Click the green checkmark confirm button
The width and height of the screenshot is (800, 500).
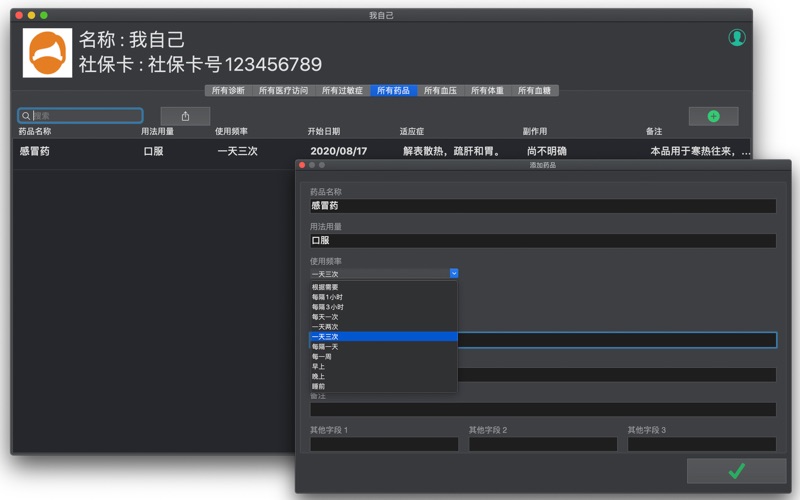click(x=736, y=470)
